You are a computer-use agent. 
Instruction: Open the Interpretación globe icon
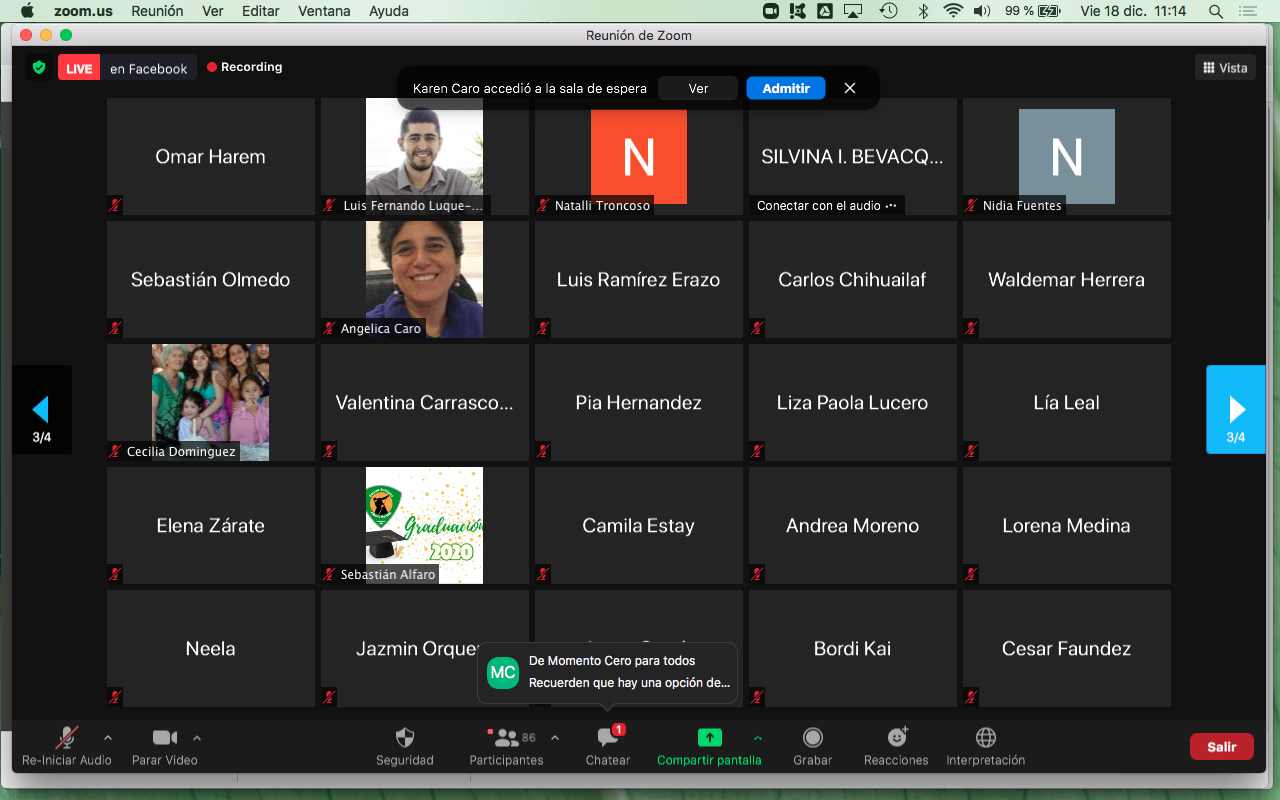[x=985, y=738]
